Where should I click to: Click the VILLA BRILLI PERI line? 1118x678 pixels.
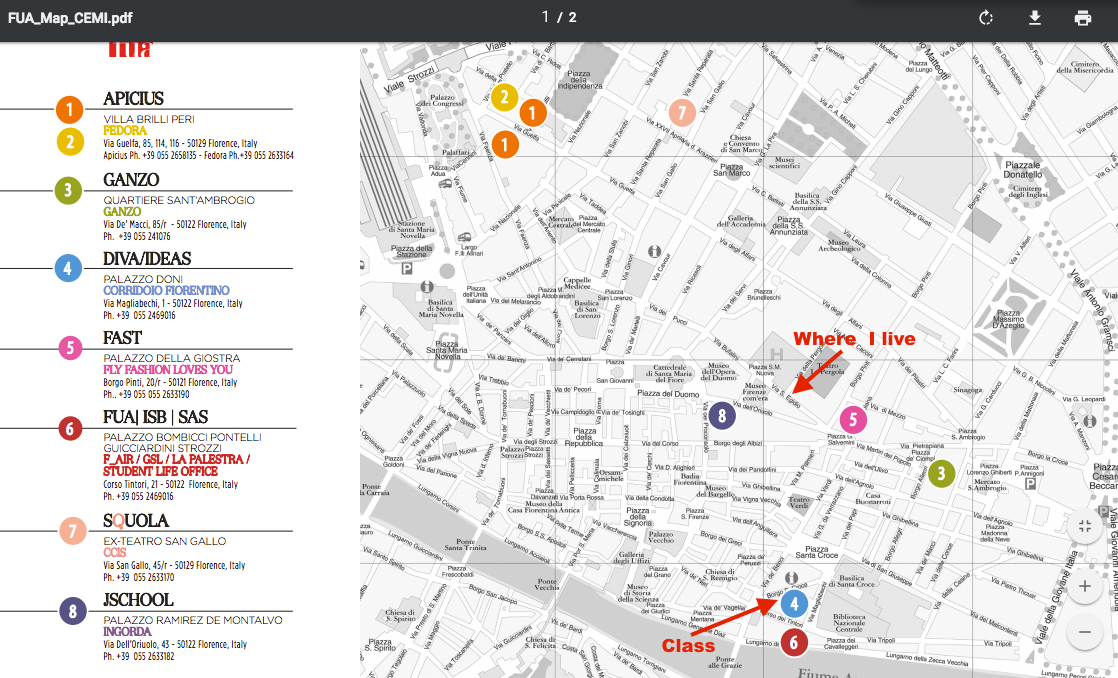148,119
